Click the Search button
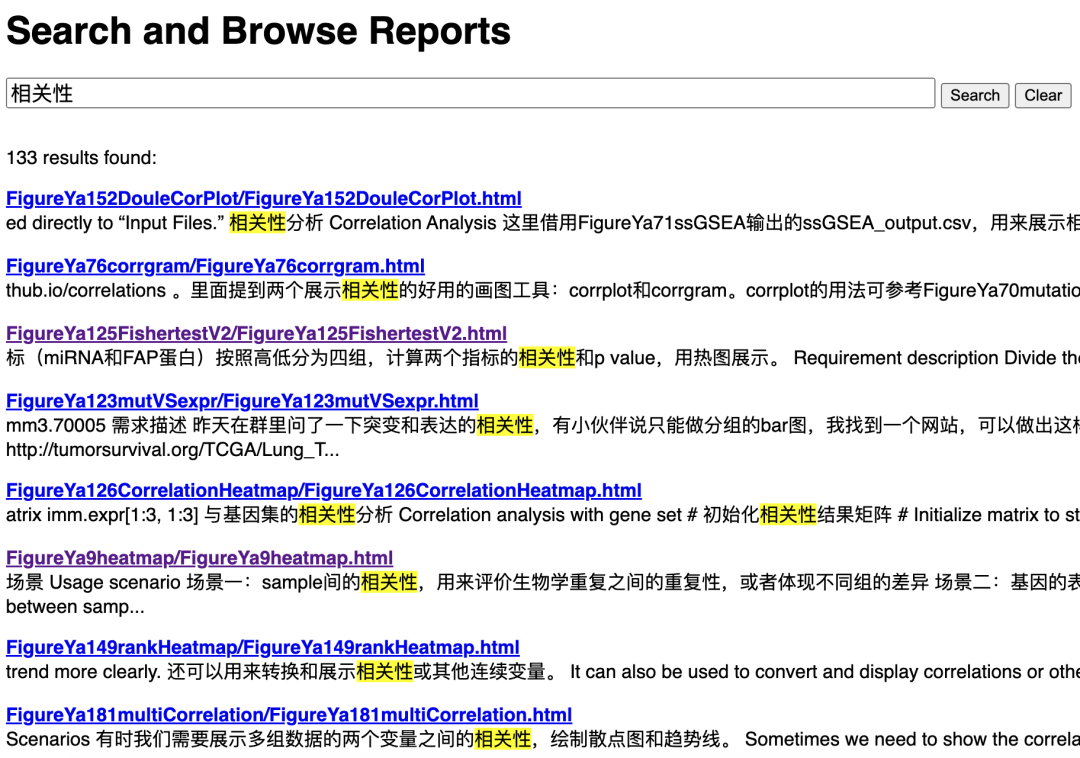1080x758 pixels. 975,95
